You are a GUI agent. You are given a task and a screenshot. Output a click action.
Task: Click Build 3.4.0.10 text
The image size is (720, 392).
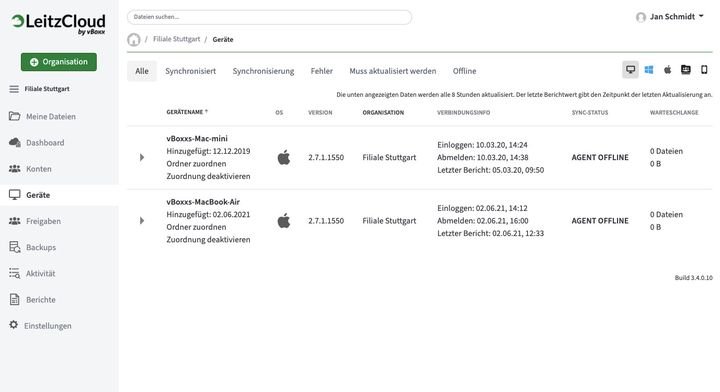click(x=693, y=278)
